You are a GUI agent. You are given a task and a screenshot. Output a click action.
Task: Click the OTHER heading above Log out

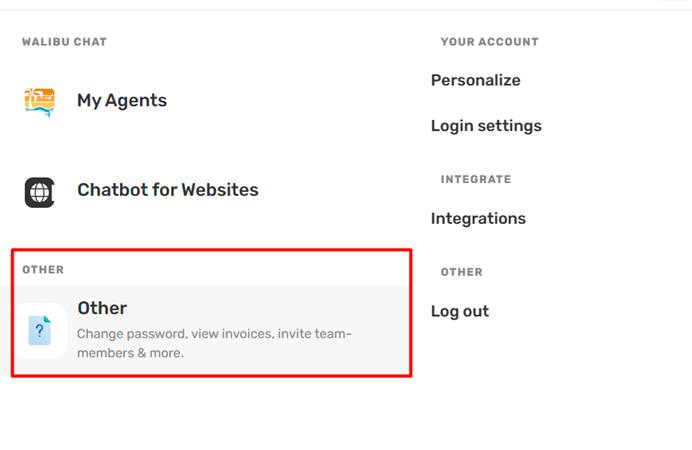(462, 272)
